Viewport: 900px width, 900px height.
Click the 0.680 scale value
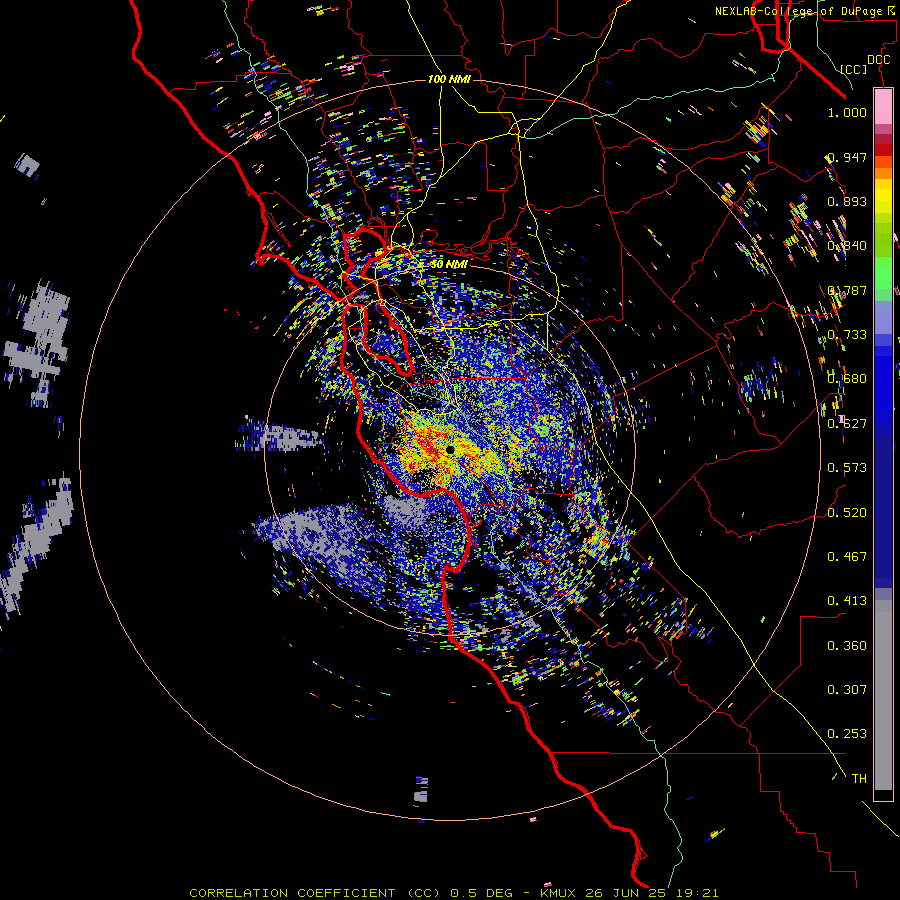pos(847,379)
